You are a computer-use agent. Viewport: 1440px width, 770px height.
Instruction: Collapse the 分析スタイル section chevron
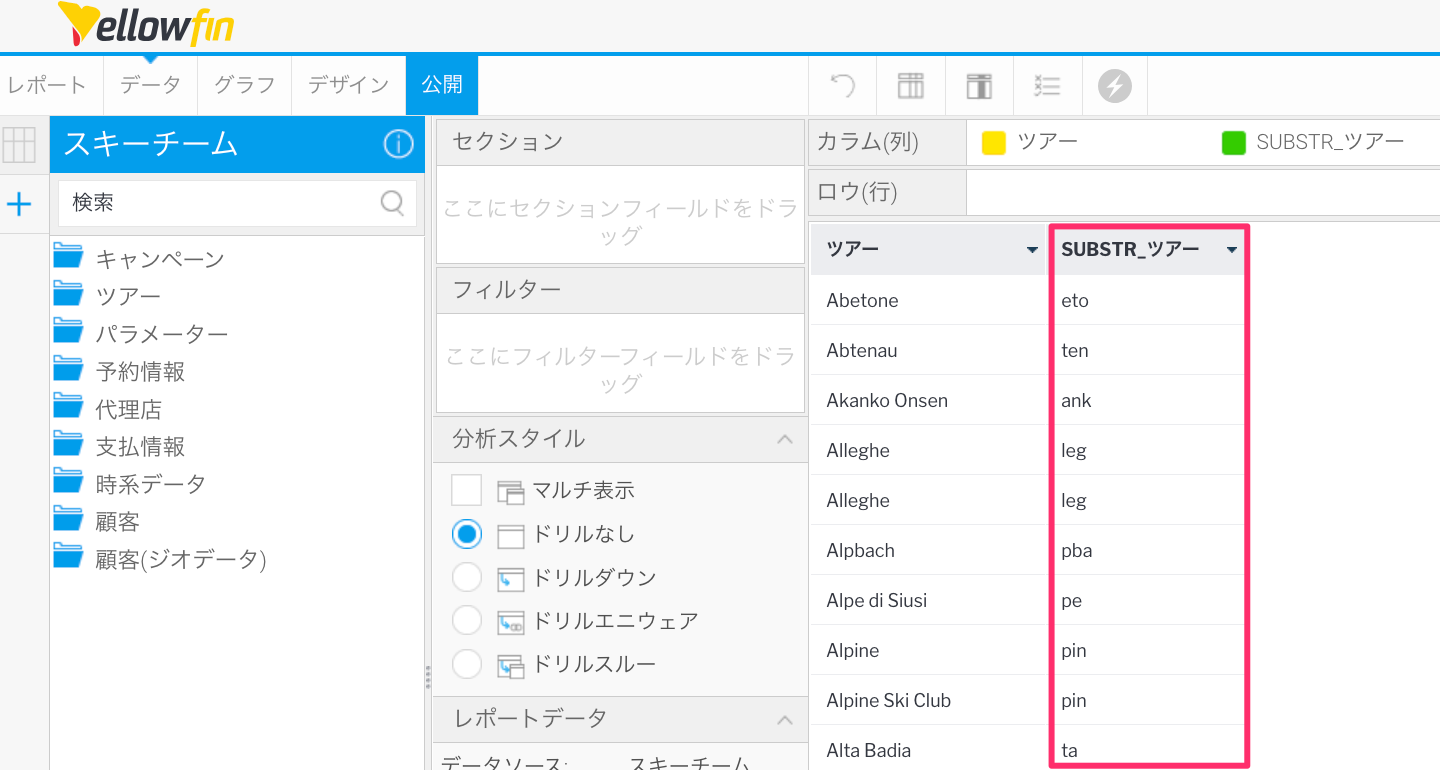(785, 439)
